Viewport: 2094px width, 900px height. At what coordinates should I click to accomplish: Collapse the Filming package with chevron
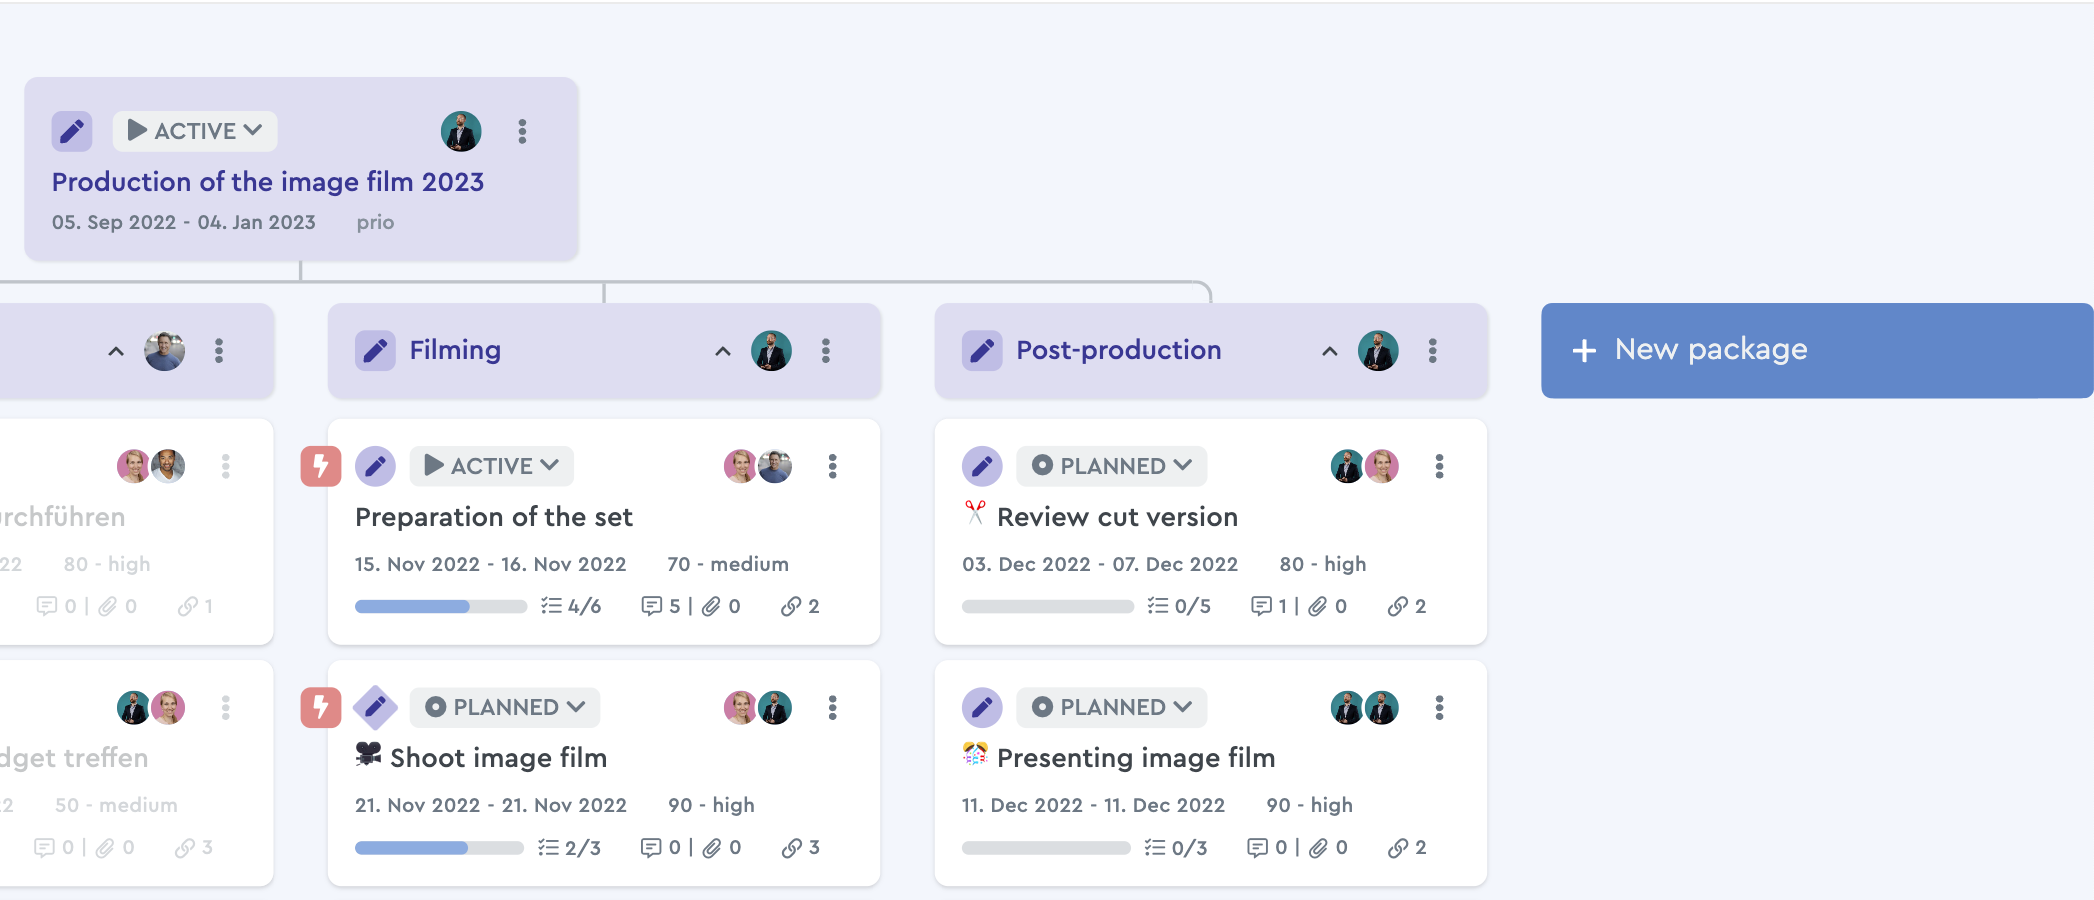click(x=723, y=351)
